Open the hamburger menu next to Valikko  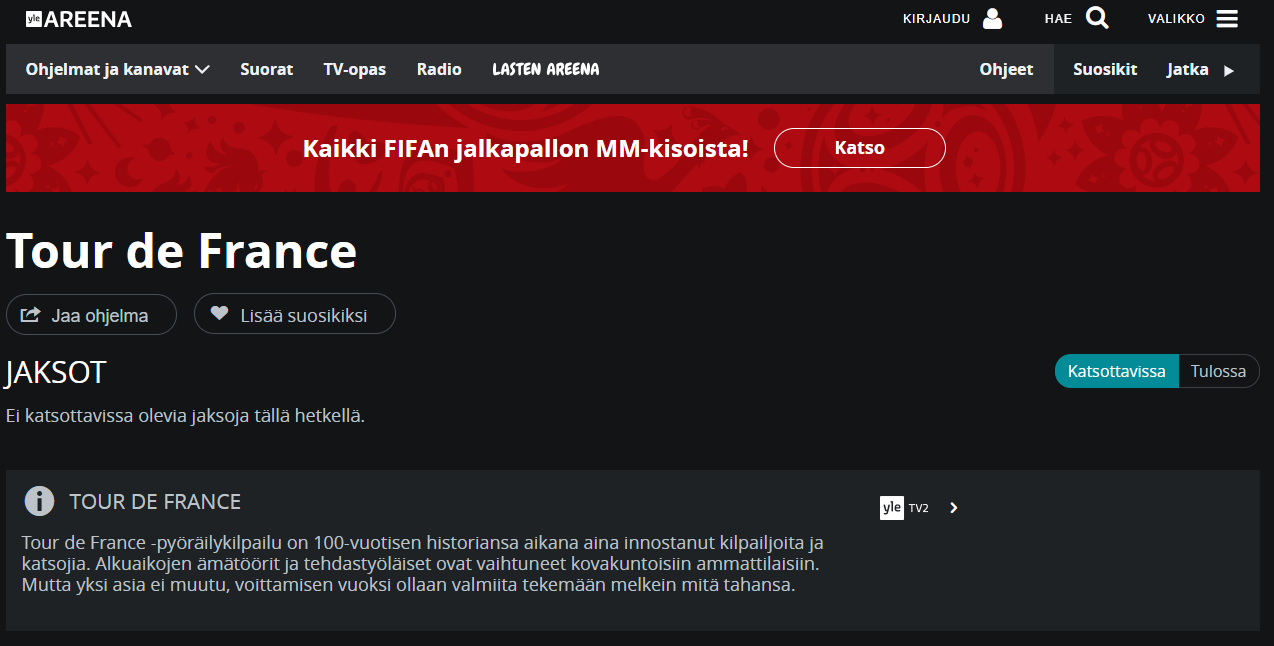point(1229,18)
